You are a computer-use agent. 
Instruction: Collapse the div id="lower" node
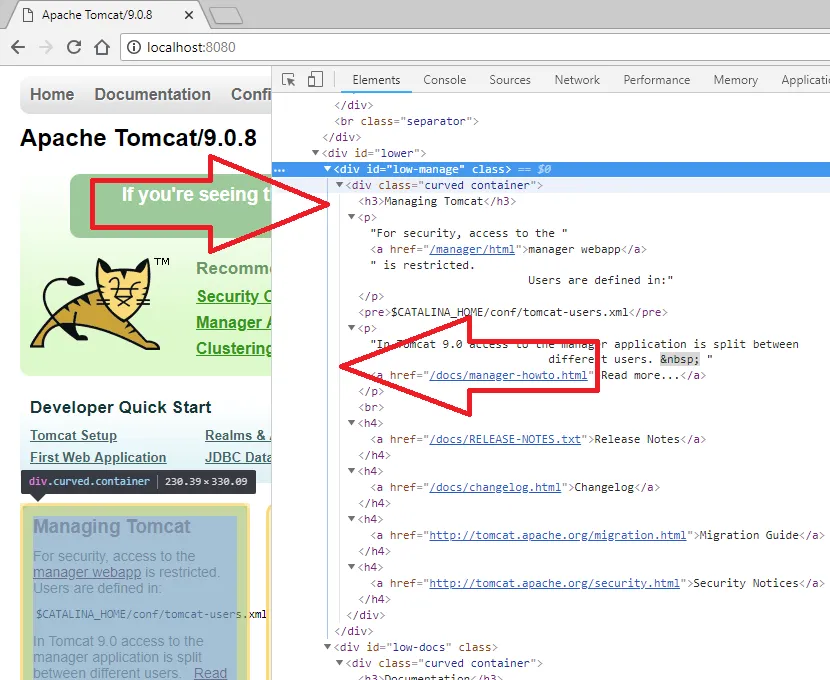(x=315, y=153)
